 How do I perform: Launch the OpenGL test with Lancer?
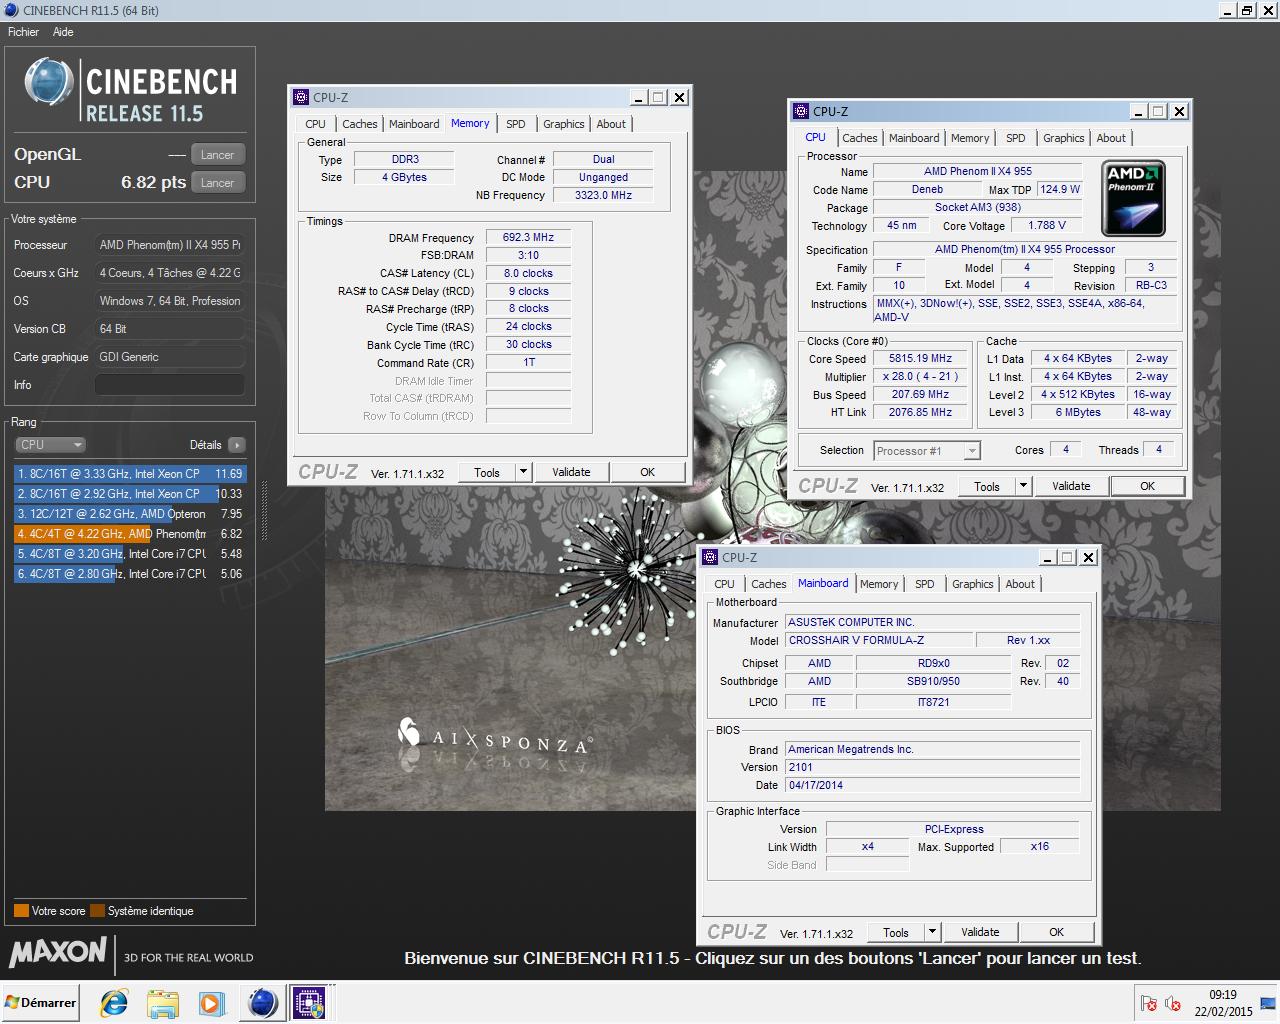pyautogui.click(x=217, y=155)
